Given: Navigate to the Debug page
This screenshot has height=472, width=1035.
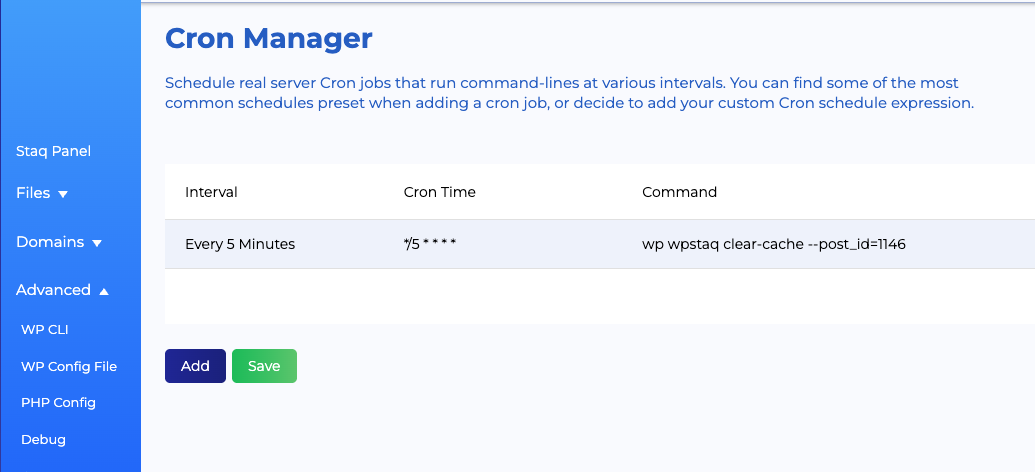Looking at the screenshot, I should pyautogui.click(x=43, y=439).
